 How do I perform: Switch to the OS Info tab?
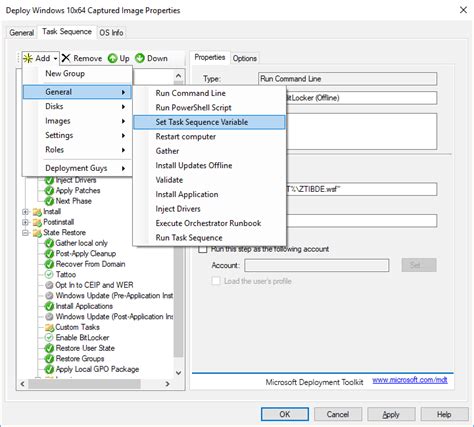[x=111, y=33]
